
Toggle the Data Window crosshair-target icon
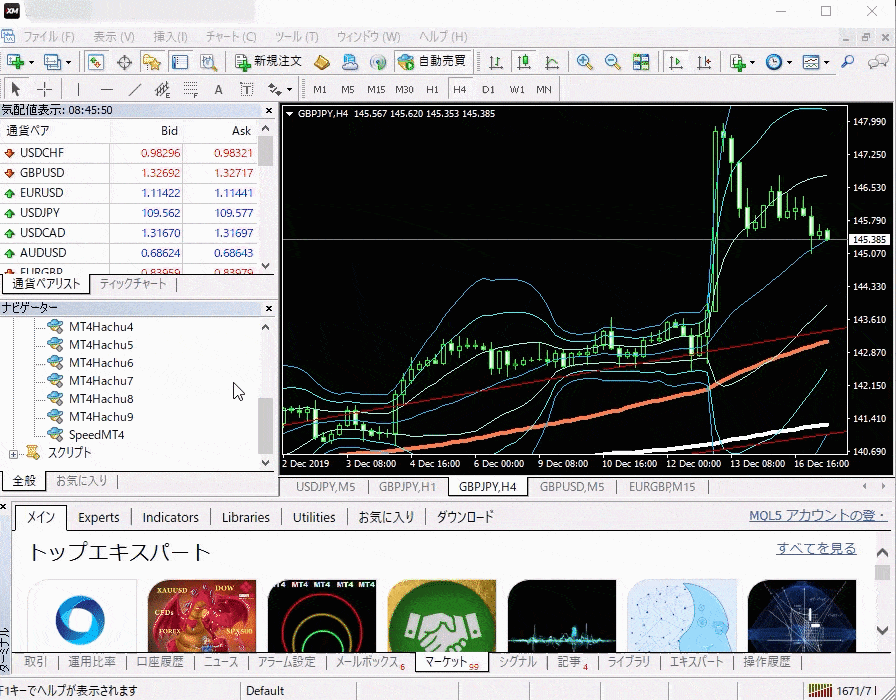pyautogui.click(x=124, y=62)
